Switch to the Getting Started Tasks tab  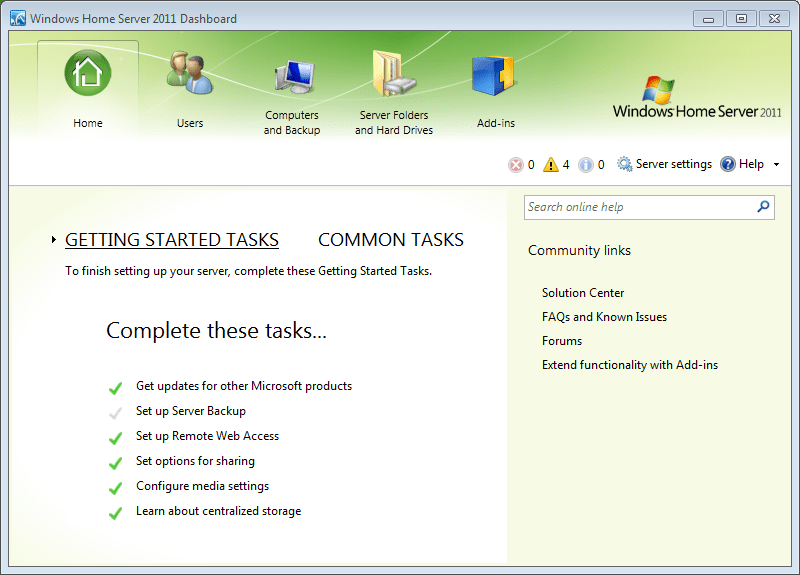click(x=172, y=240)
